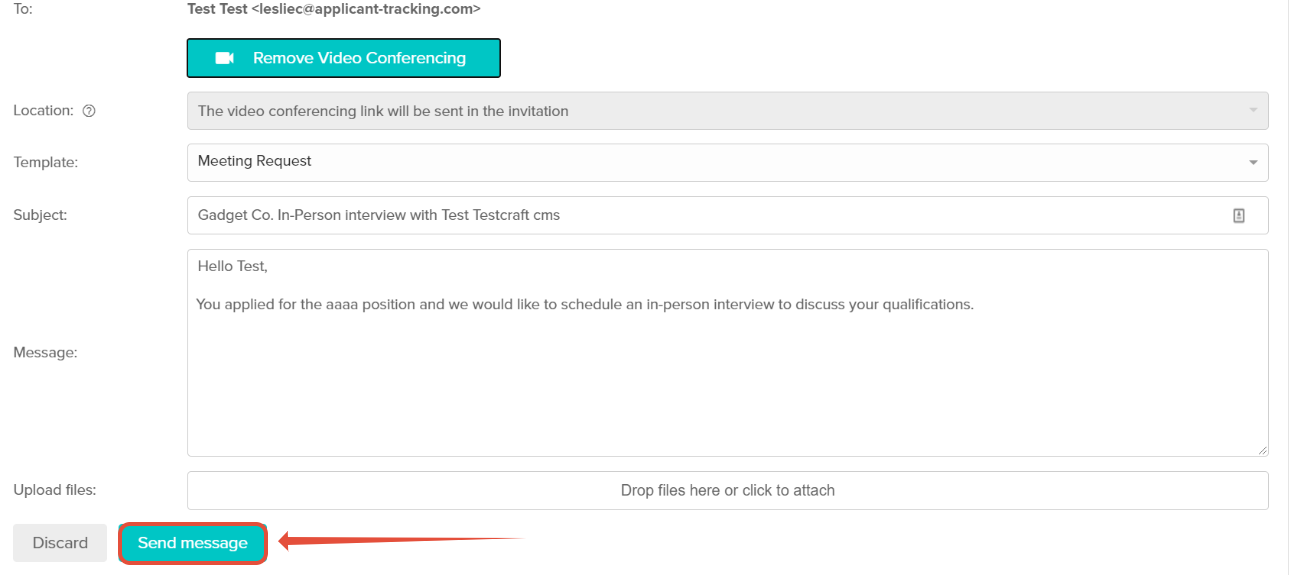Click the 'Location:' label
Image resolution: width=1291 pixels, height=575 pixels.
(43, 111)
